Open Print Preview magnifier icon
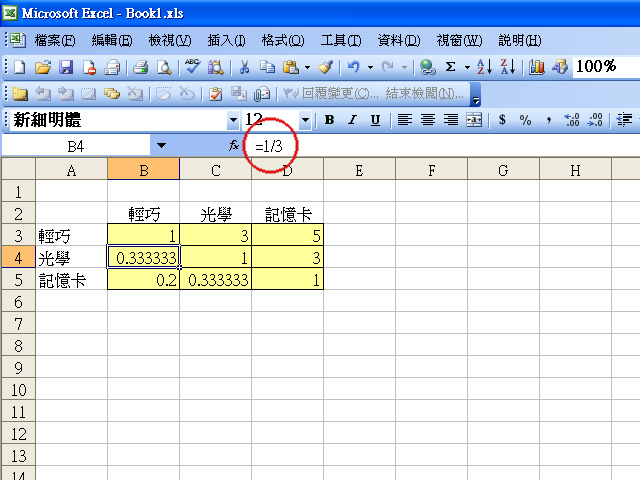The width and height of the screenshot is (640, 480). click(164, 67)
